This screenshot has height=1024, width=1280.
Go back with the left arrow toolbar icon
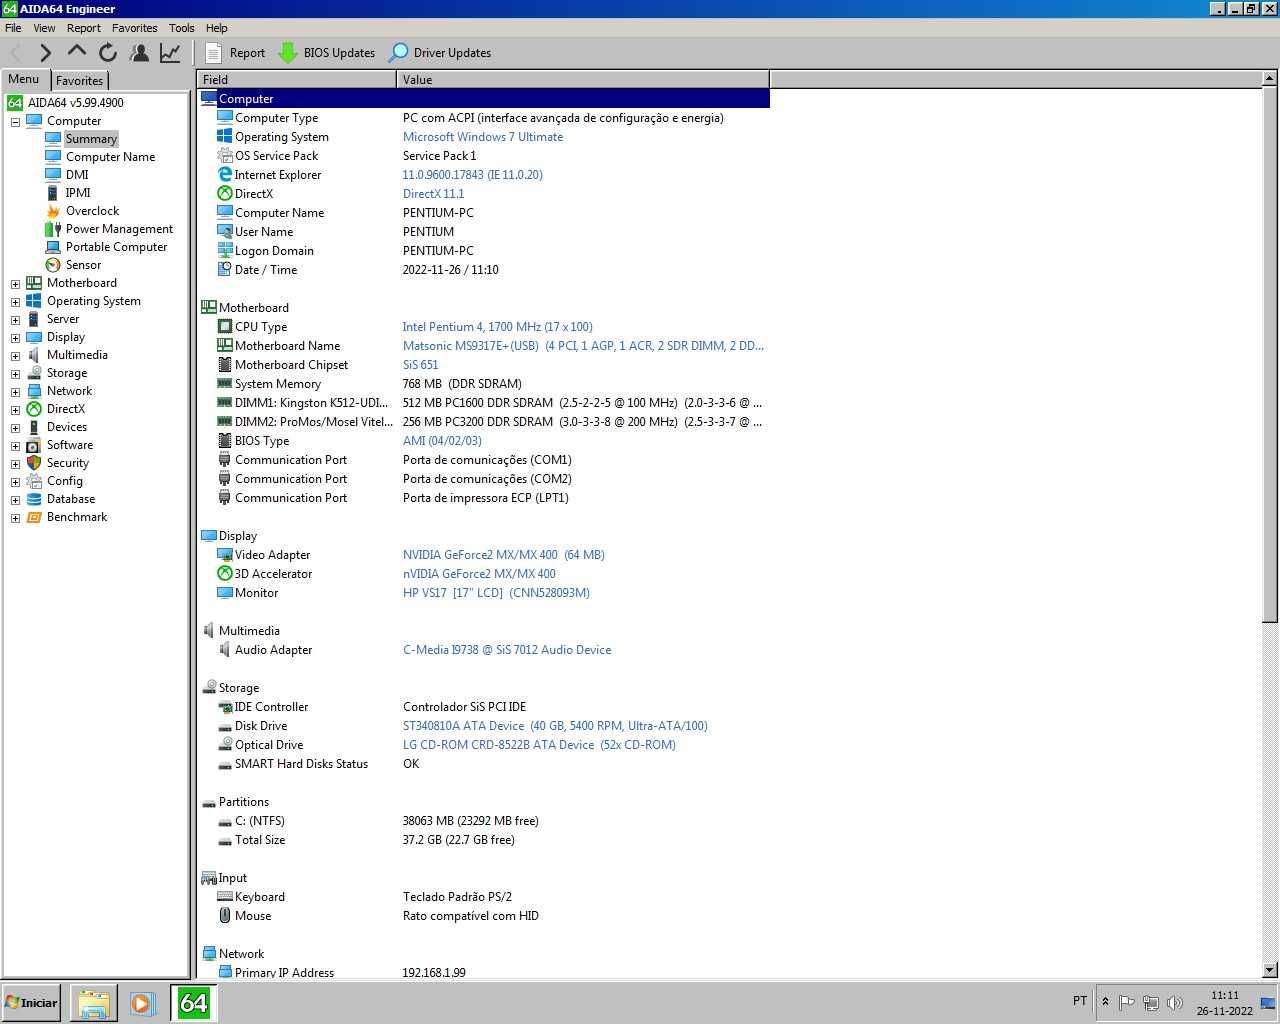click(15, 53)
